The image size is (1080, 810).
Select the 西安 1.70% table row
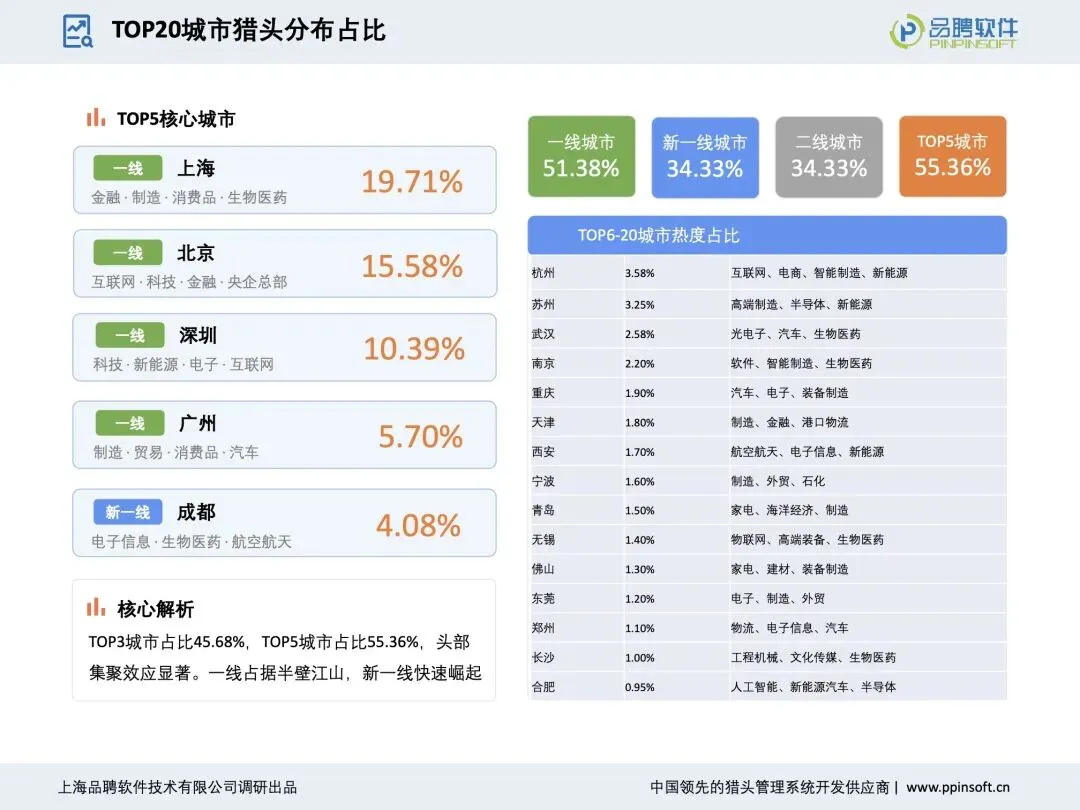point(767,452)
